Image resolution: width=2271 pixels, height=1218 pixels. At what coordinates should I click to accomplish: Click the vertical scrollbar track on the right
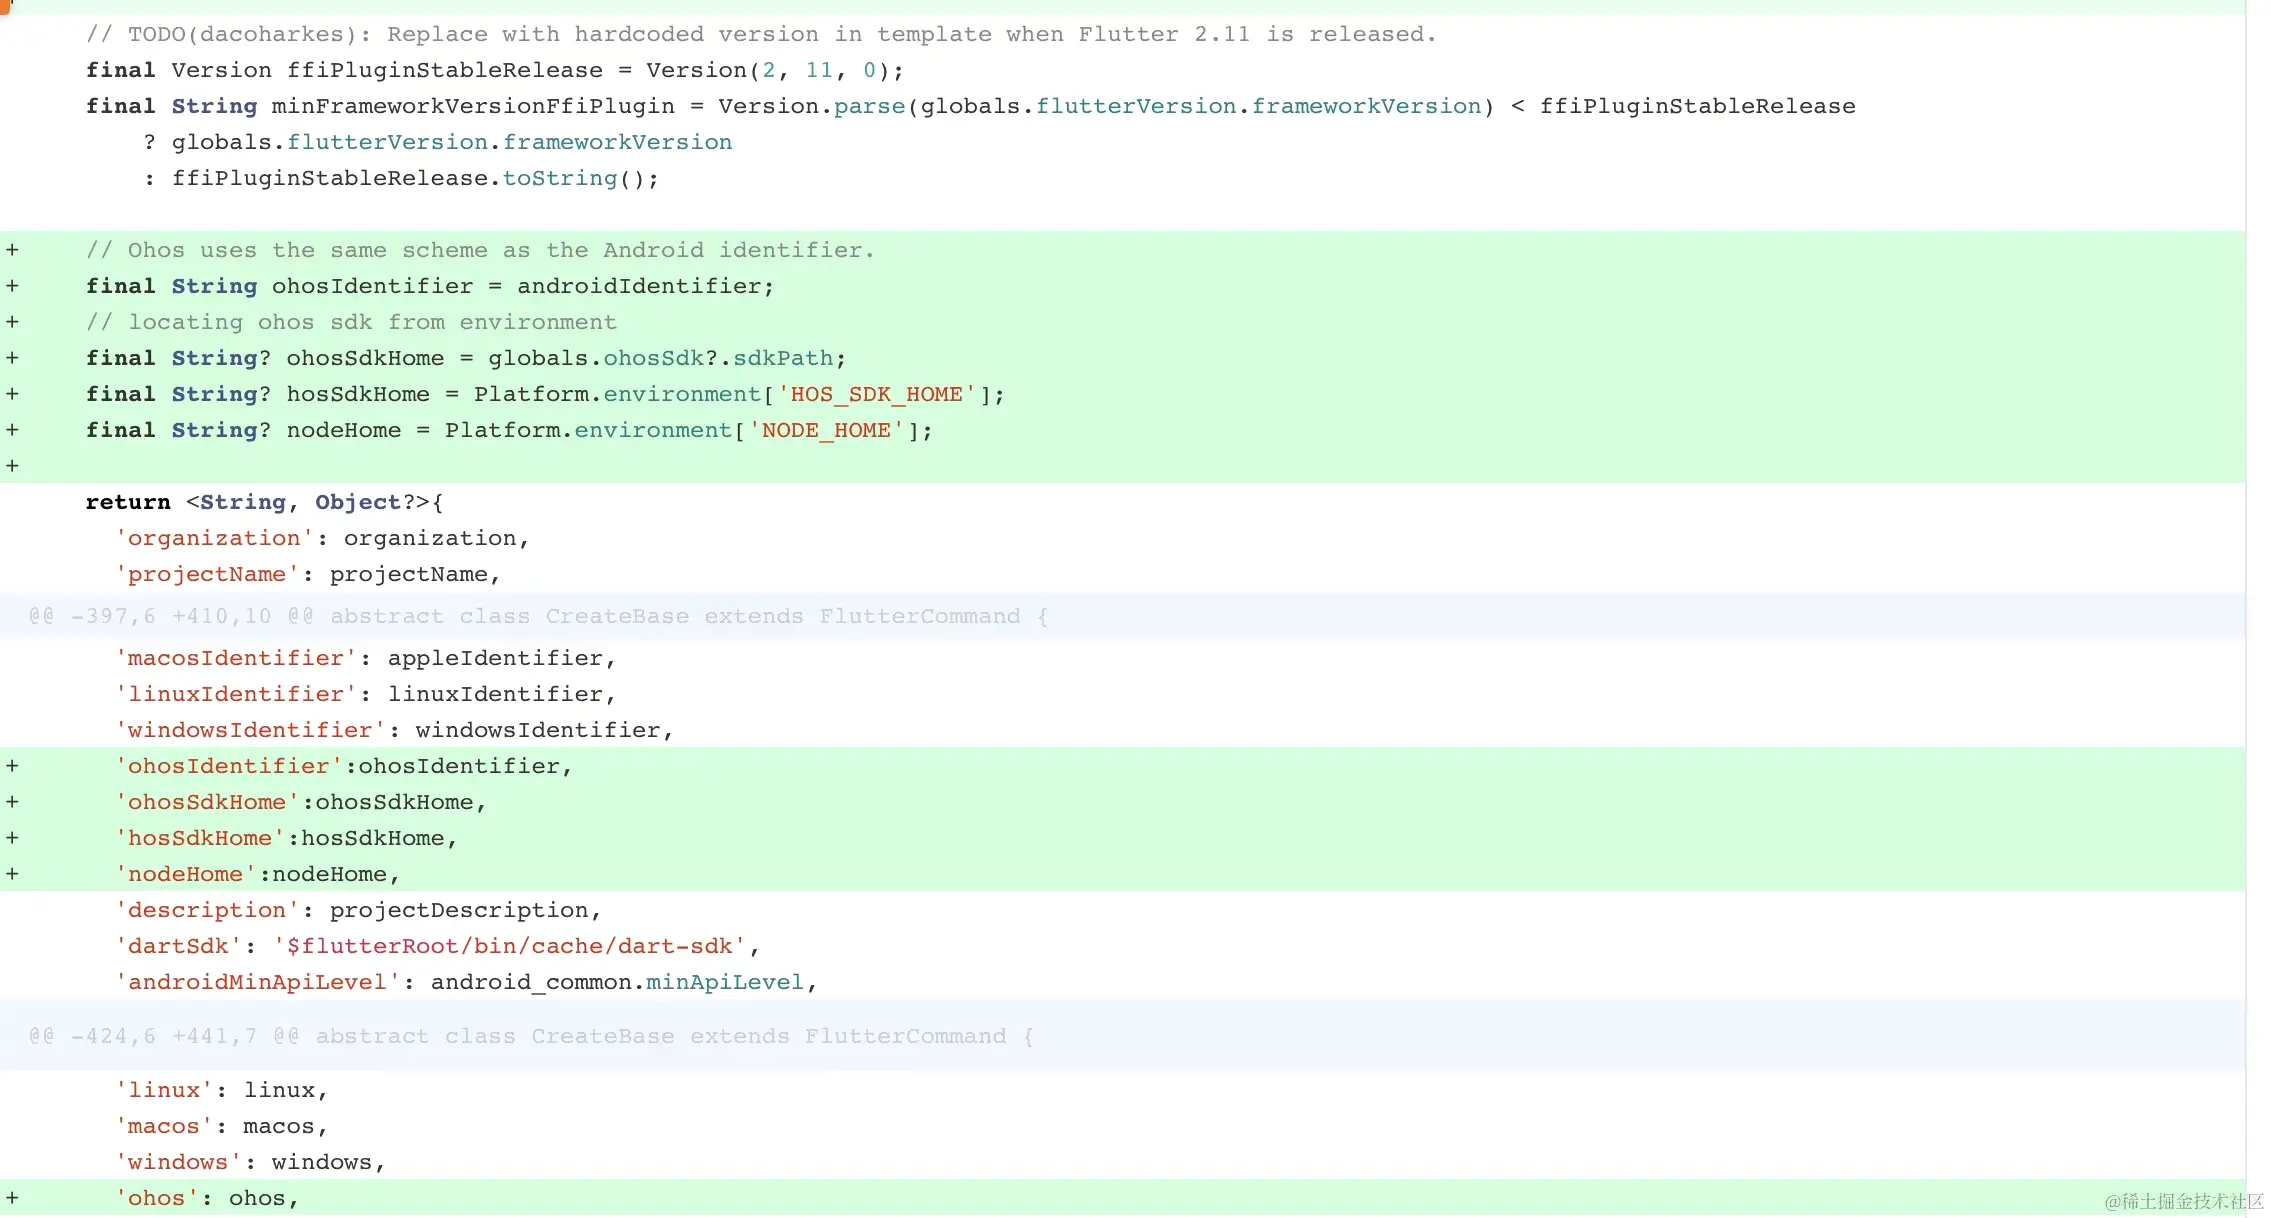coord(2257,600)
